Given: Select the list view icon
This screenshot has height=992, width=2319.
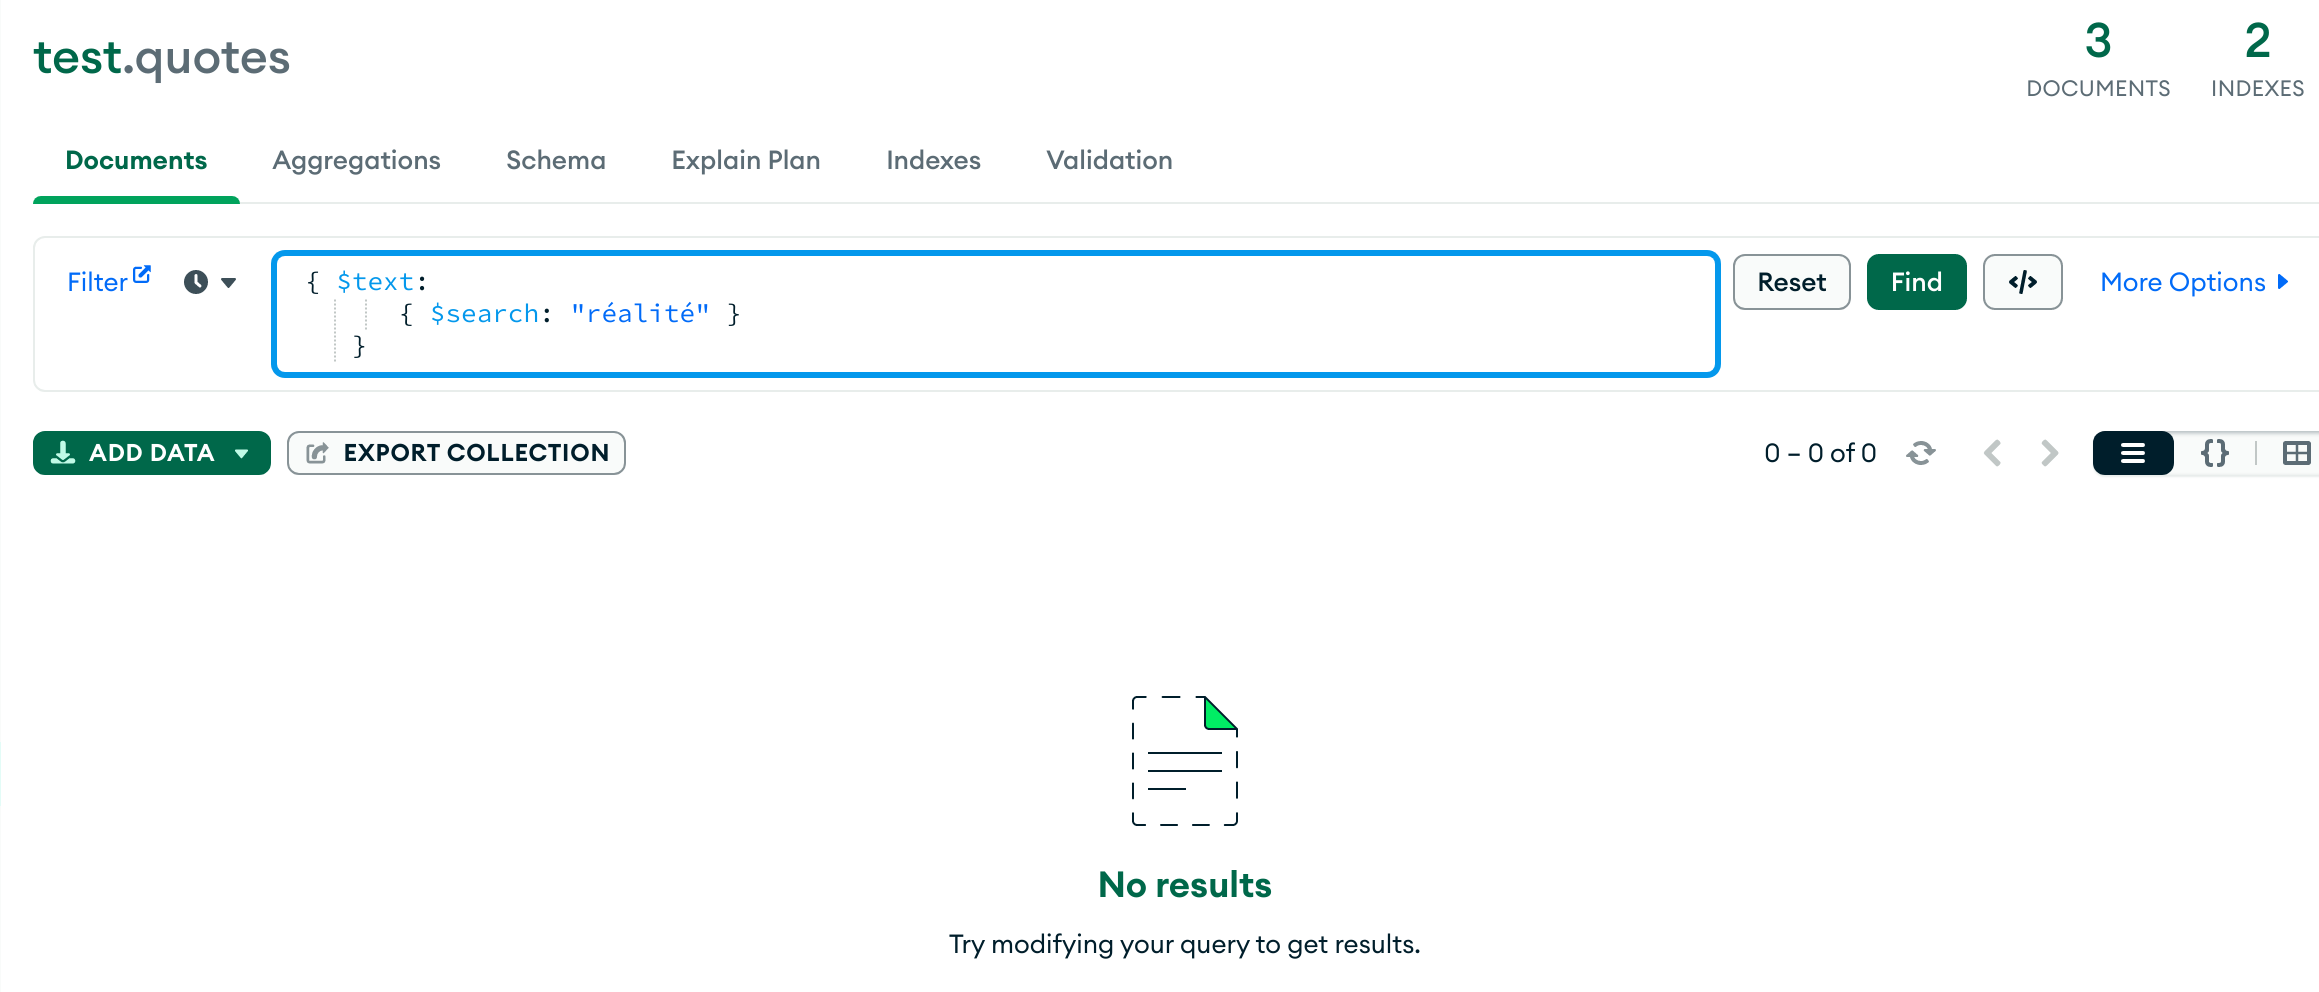Looking at the screenshot, I should pos(2133,452).
